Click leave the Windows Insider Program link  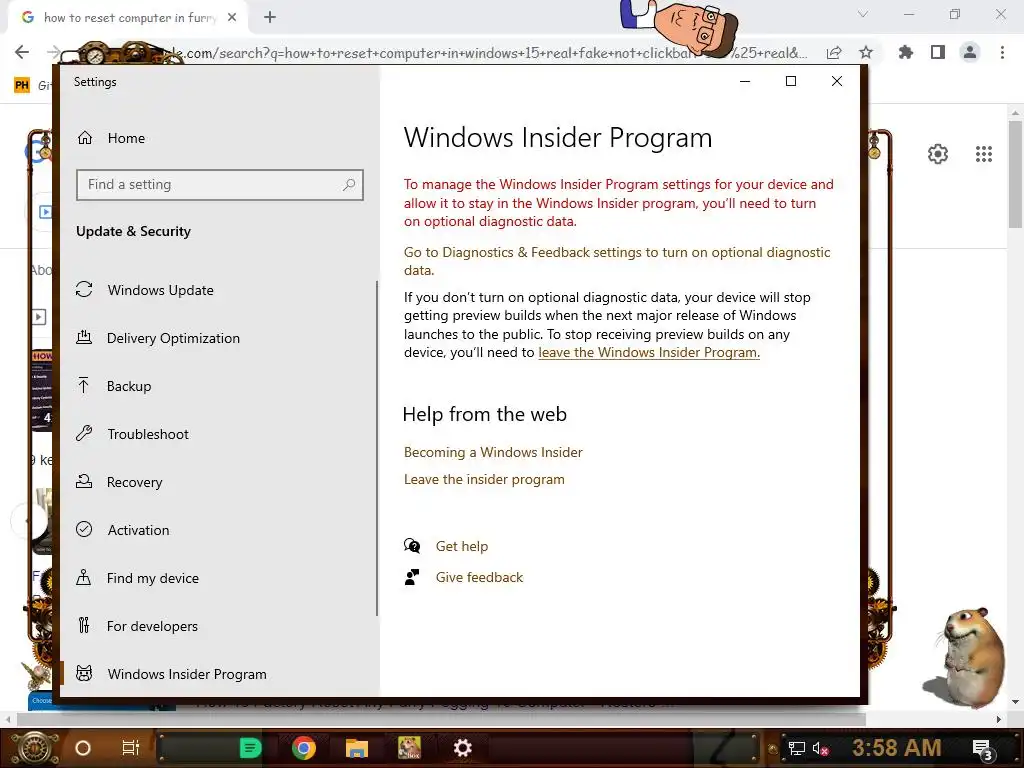pyautogui.click(x=648, y=353)
